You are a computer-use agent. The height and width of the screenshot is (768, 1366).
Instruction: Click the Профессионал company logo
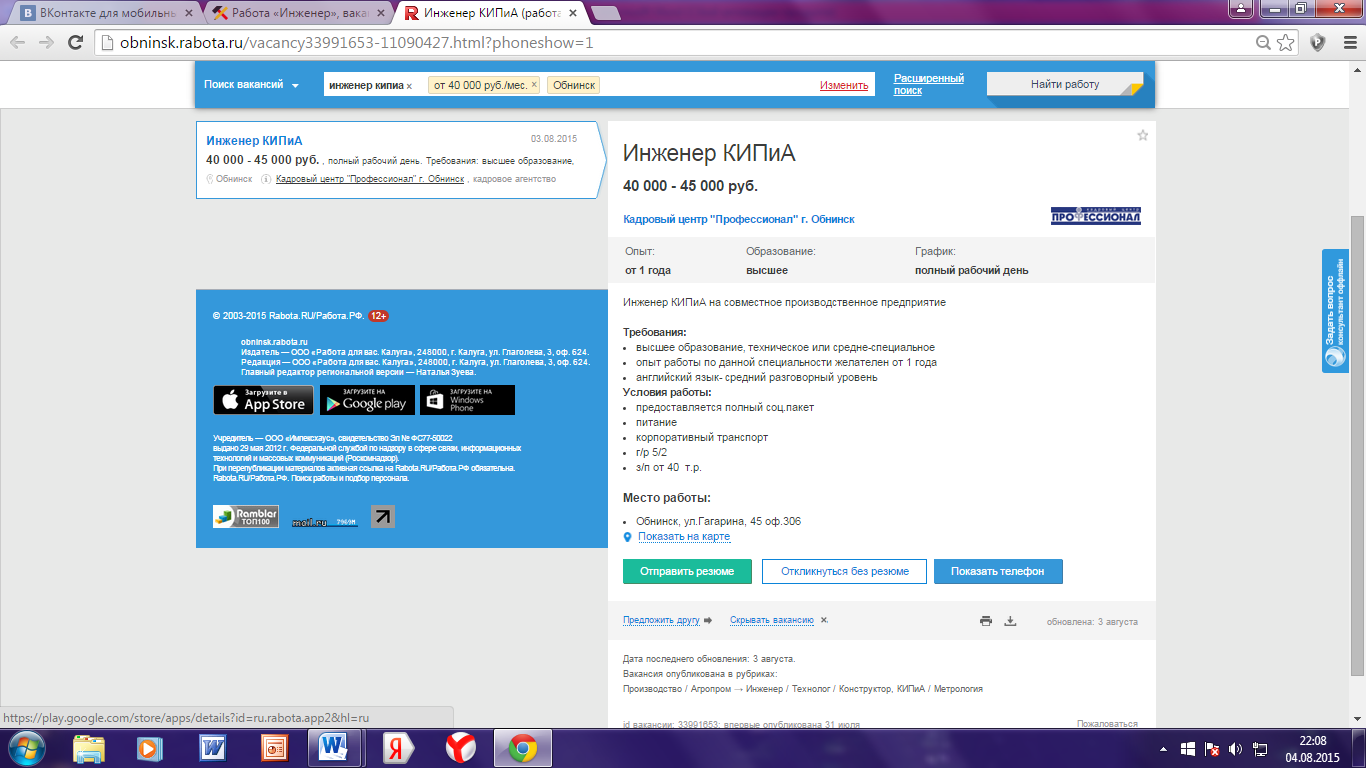[x=1095, y=216]
